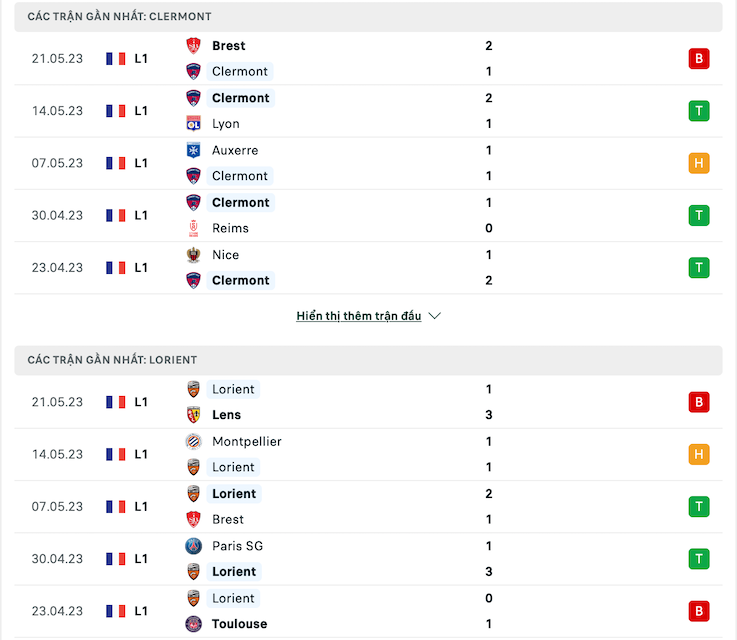Open the Clermont team name in the Nice match
The width and height of the screenshot is (737, 640).
tap(240, 281)
